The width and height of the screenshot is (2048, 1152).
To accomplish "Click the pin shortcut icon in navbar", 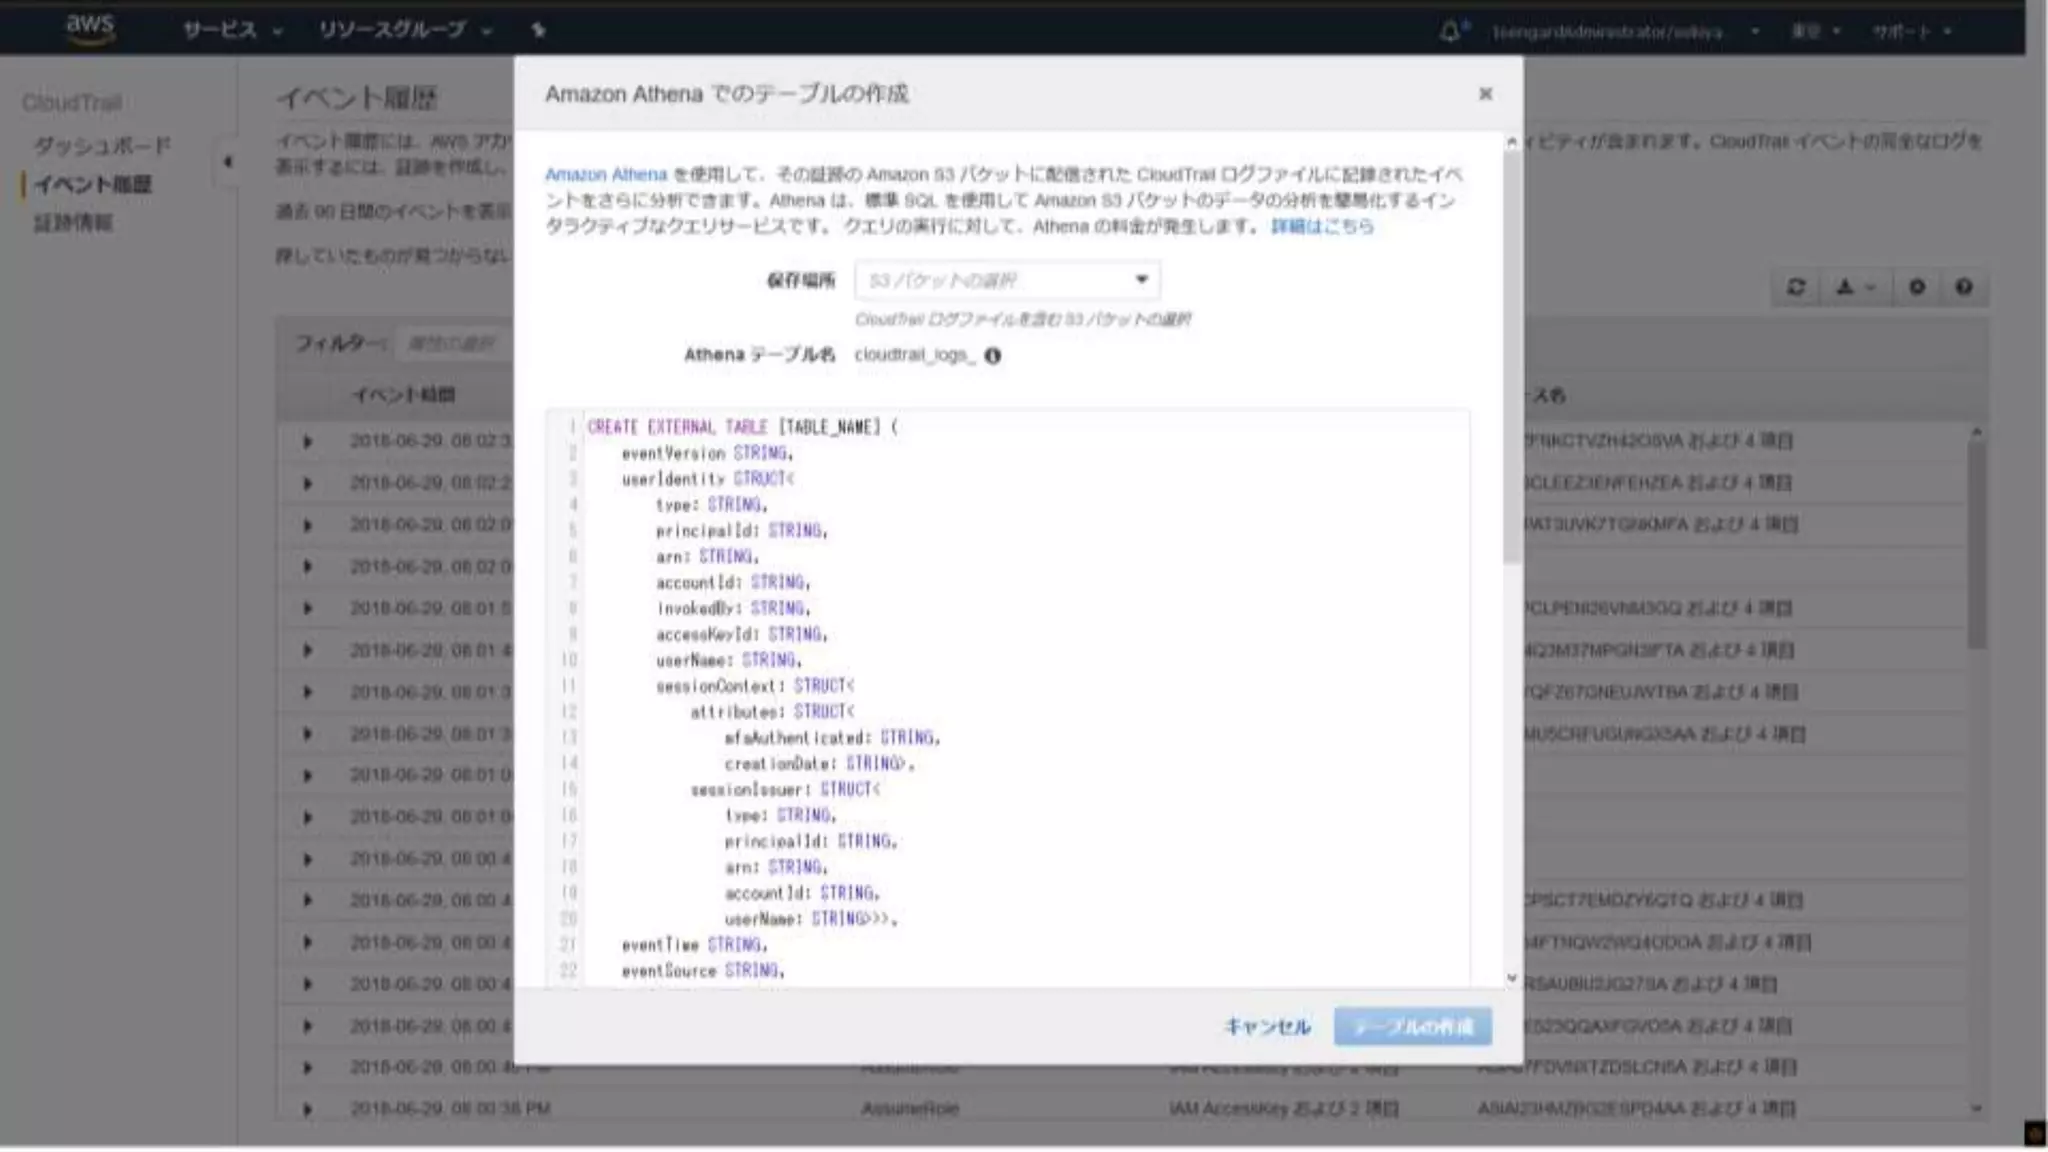I will pyautogui.click(x=538, y=30).
